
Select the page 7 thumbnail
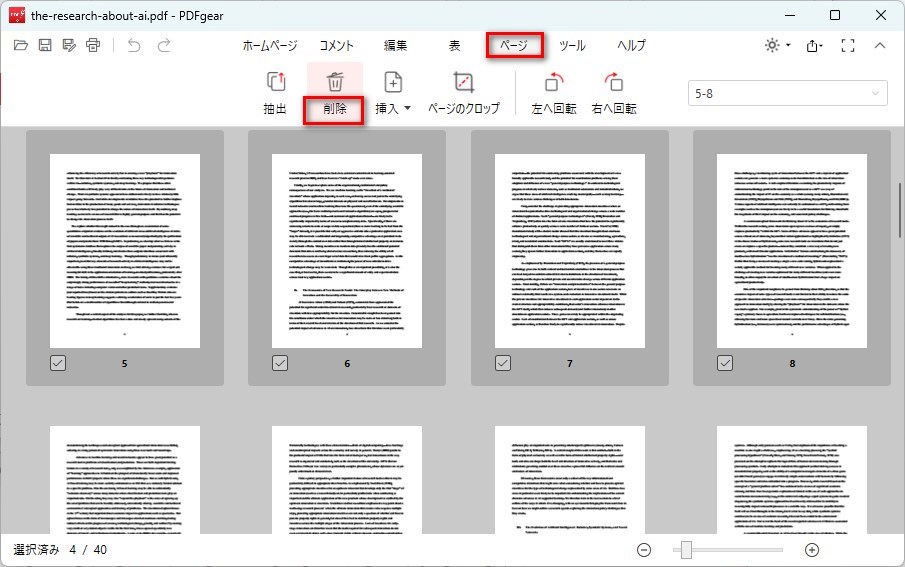coord(570,251)
